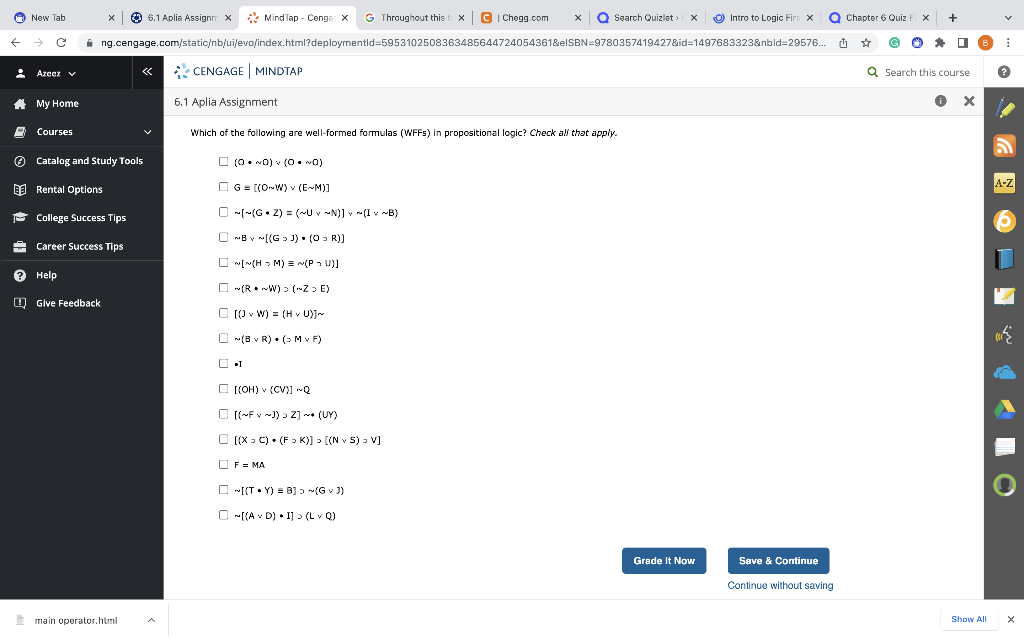Expand the Azeez user menu
Screen dimensions: 1024x640
click(x=50, y=71)
